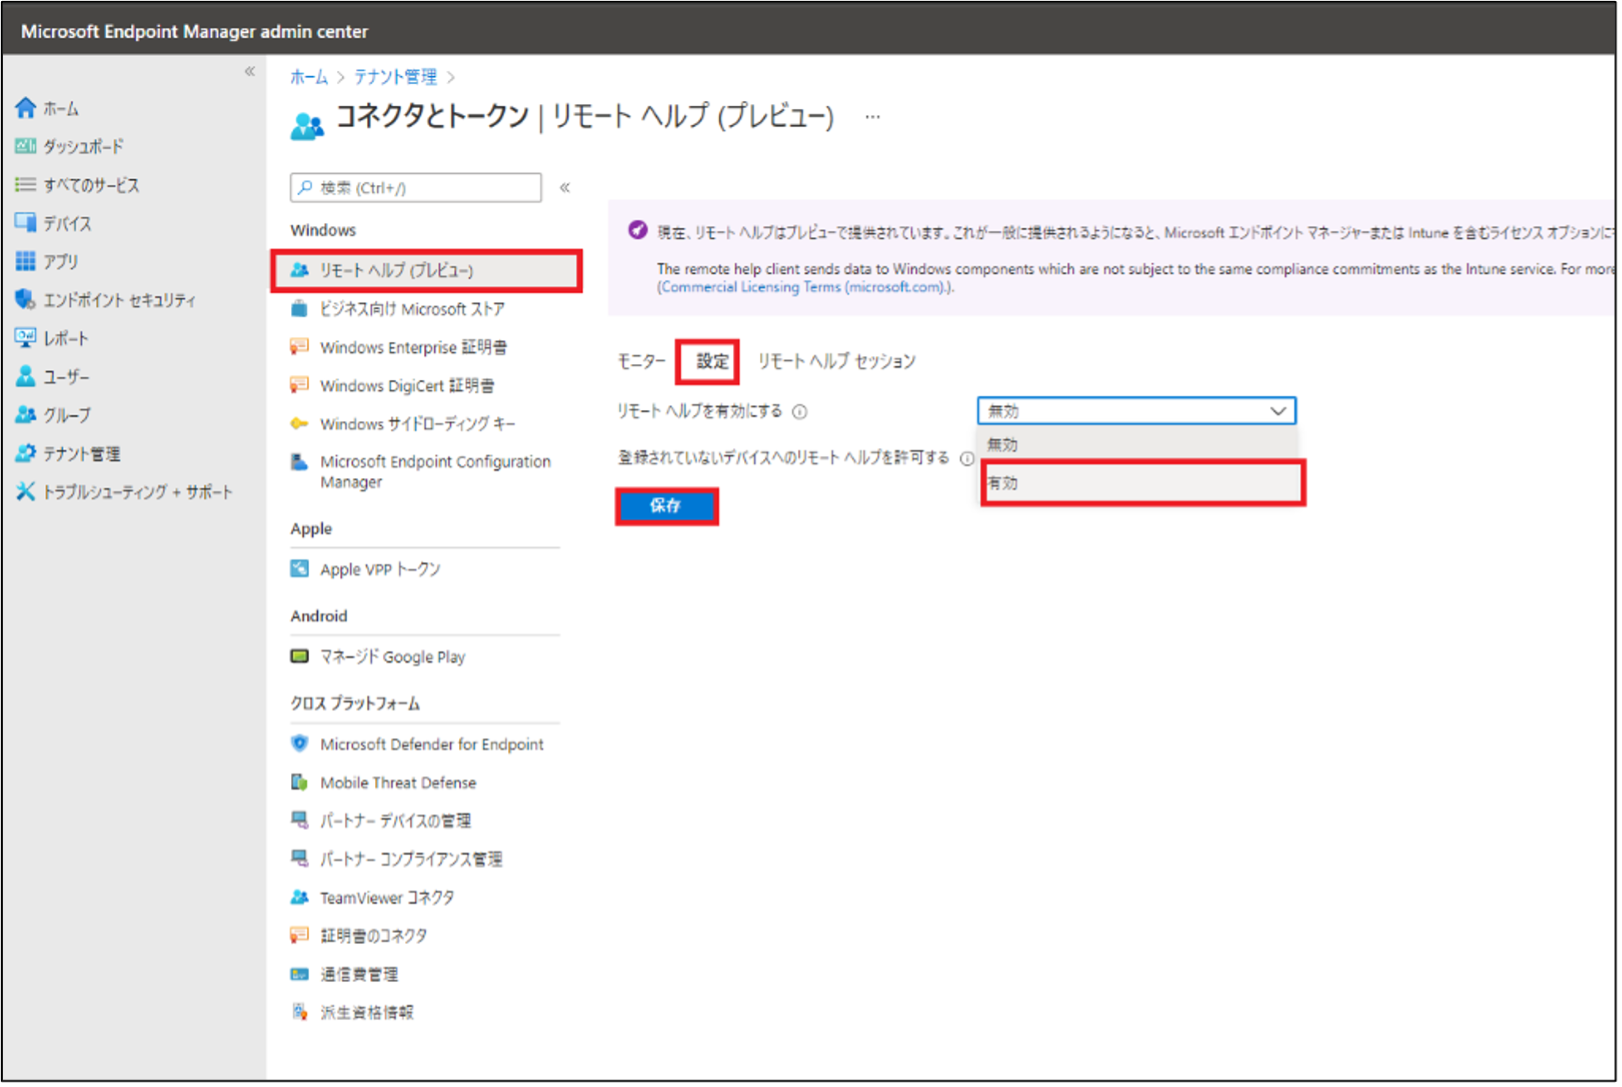The width and height of the screenshot is (1622, 1087).
Task: Click the 検索 (Ctrl+/) search field
Action: [417, 188]
